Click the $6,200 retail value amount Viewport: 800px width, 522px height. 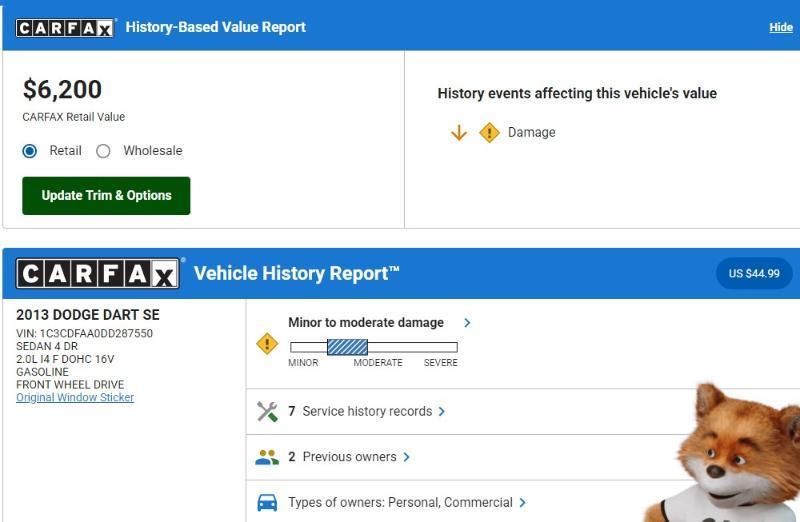click(x=62, y=90)
